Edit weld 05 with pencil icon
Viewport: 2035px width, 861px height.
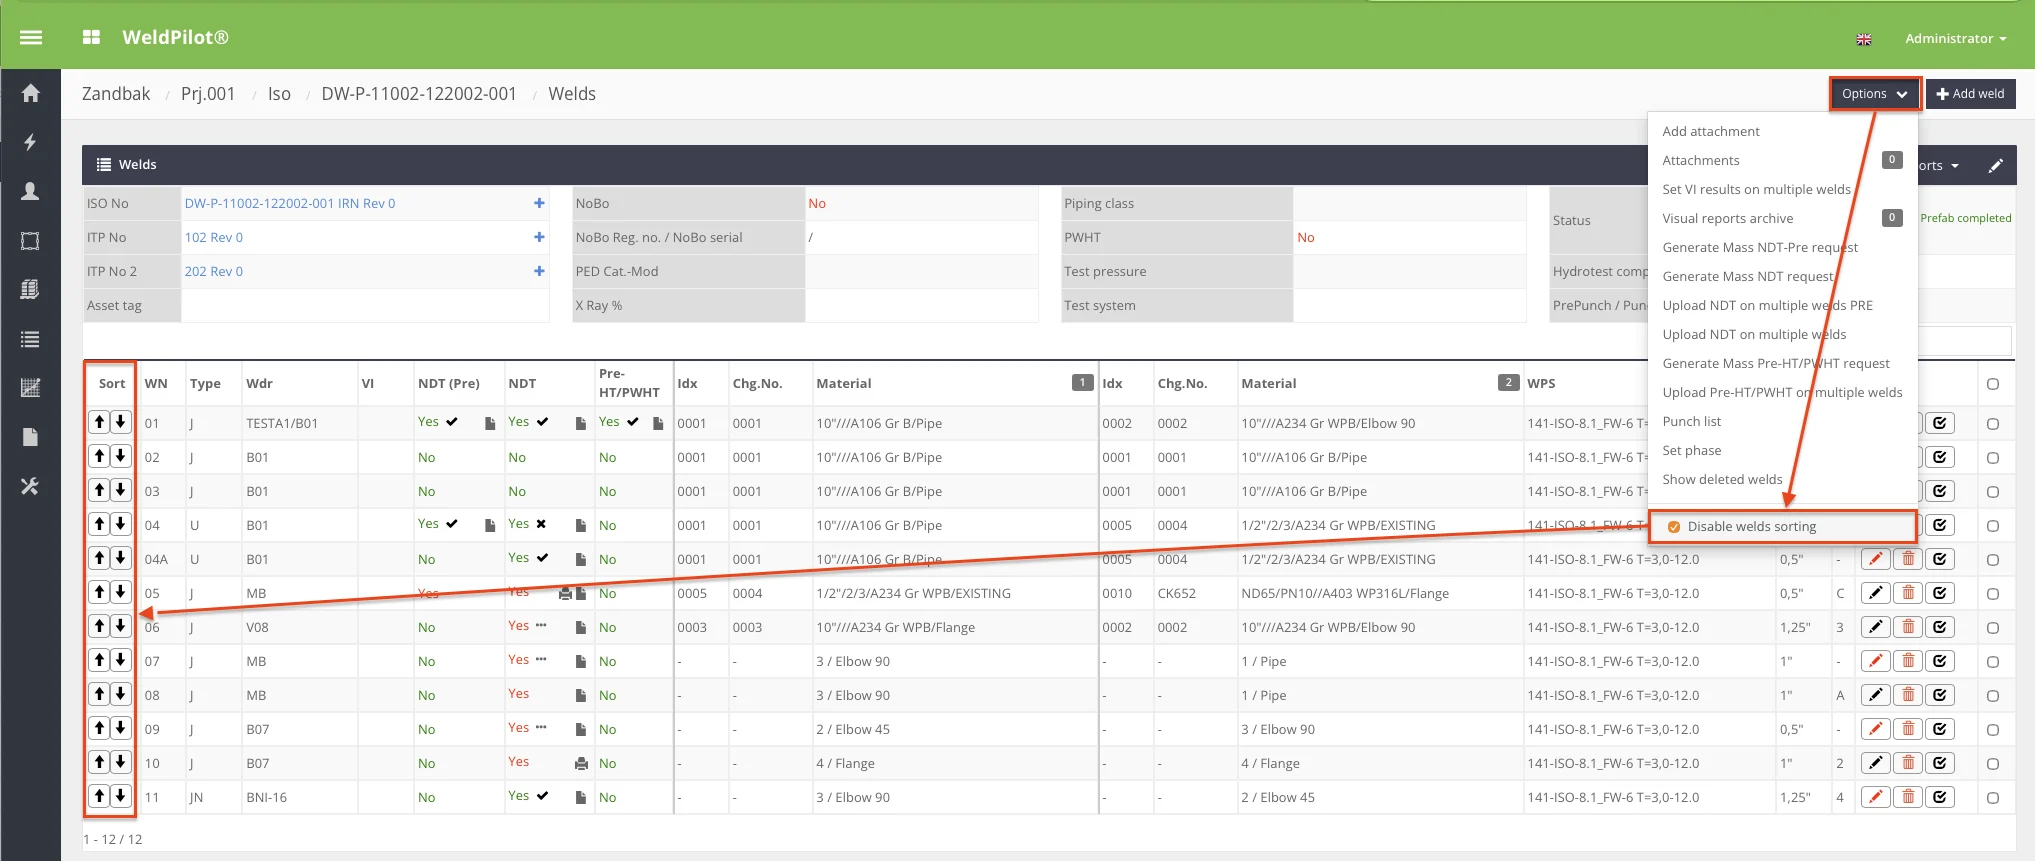[x=1875, y=593]
